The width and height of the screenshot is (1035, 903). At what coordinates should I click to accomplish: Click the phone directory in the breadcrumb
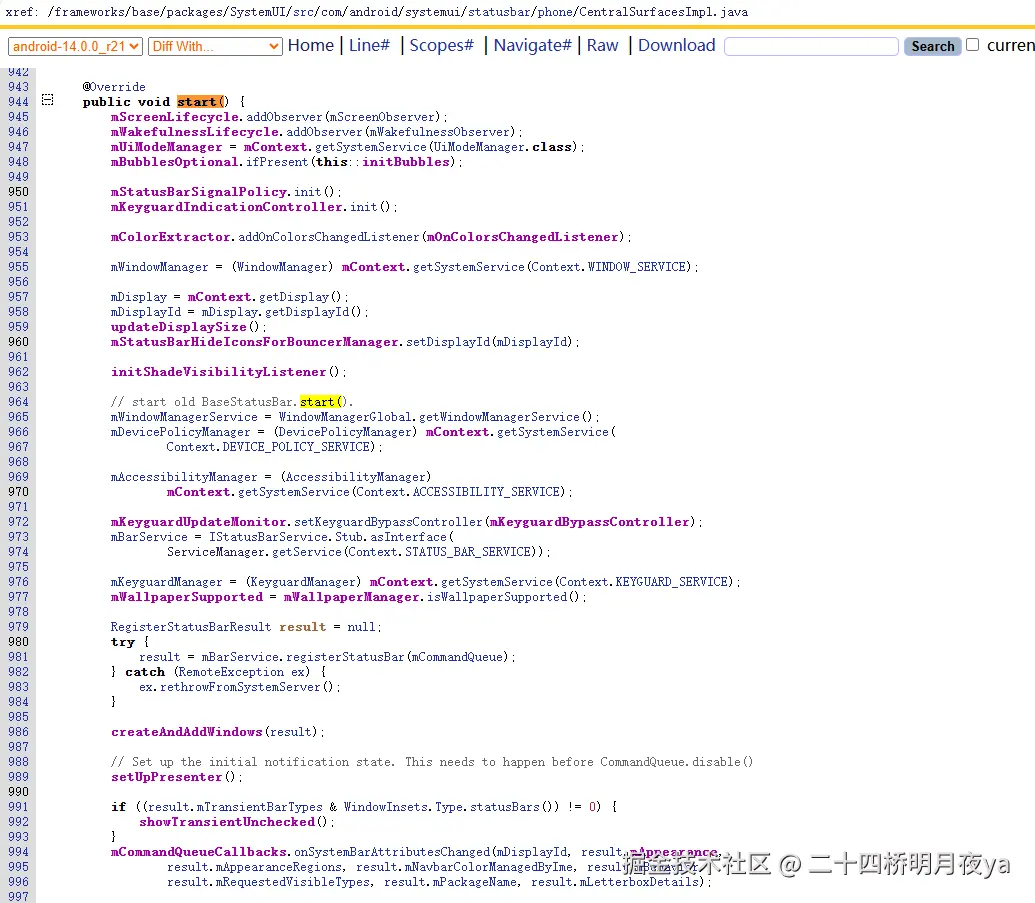coord(557,13)
